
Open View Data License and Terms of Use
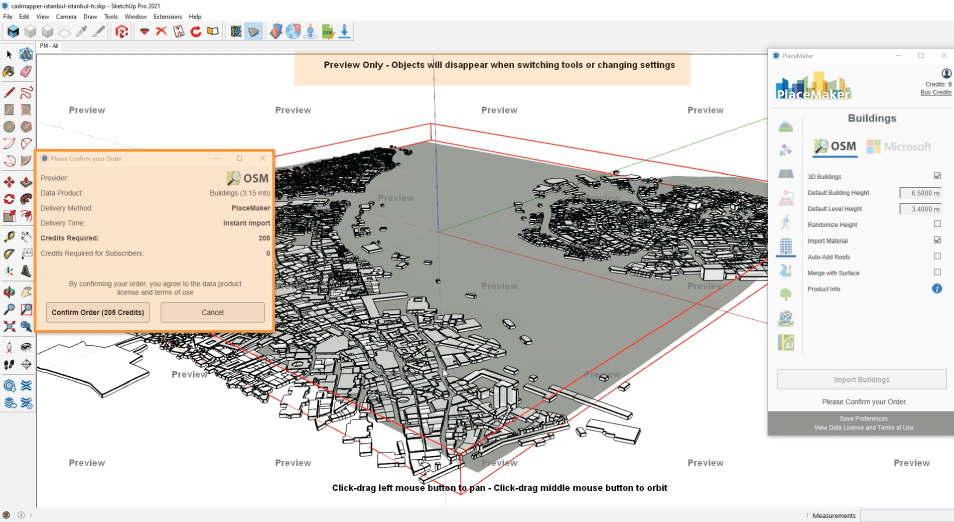click(x=863, y=428)
